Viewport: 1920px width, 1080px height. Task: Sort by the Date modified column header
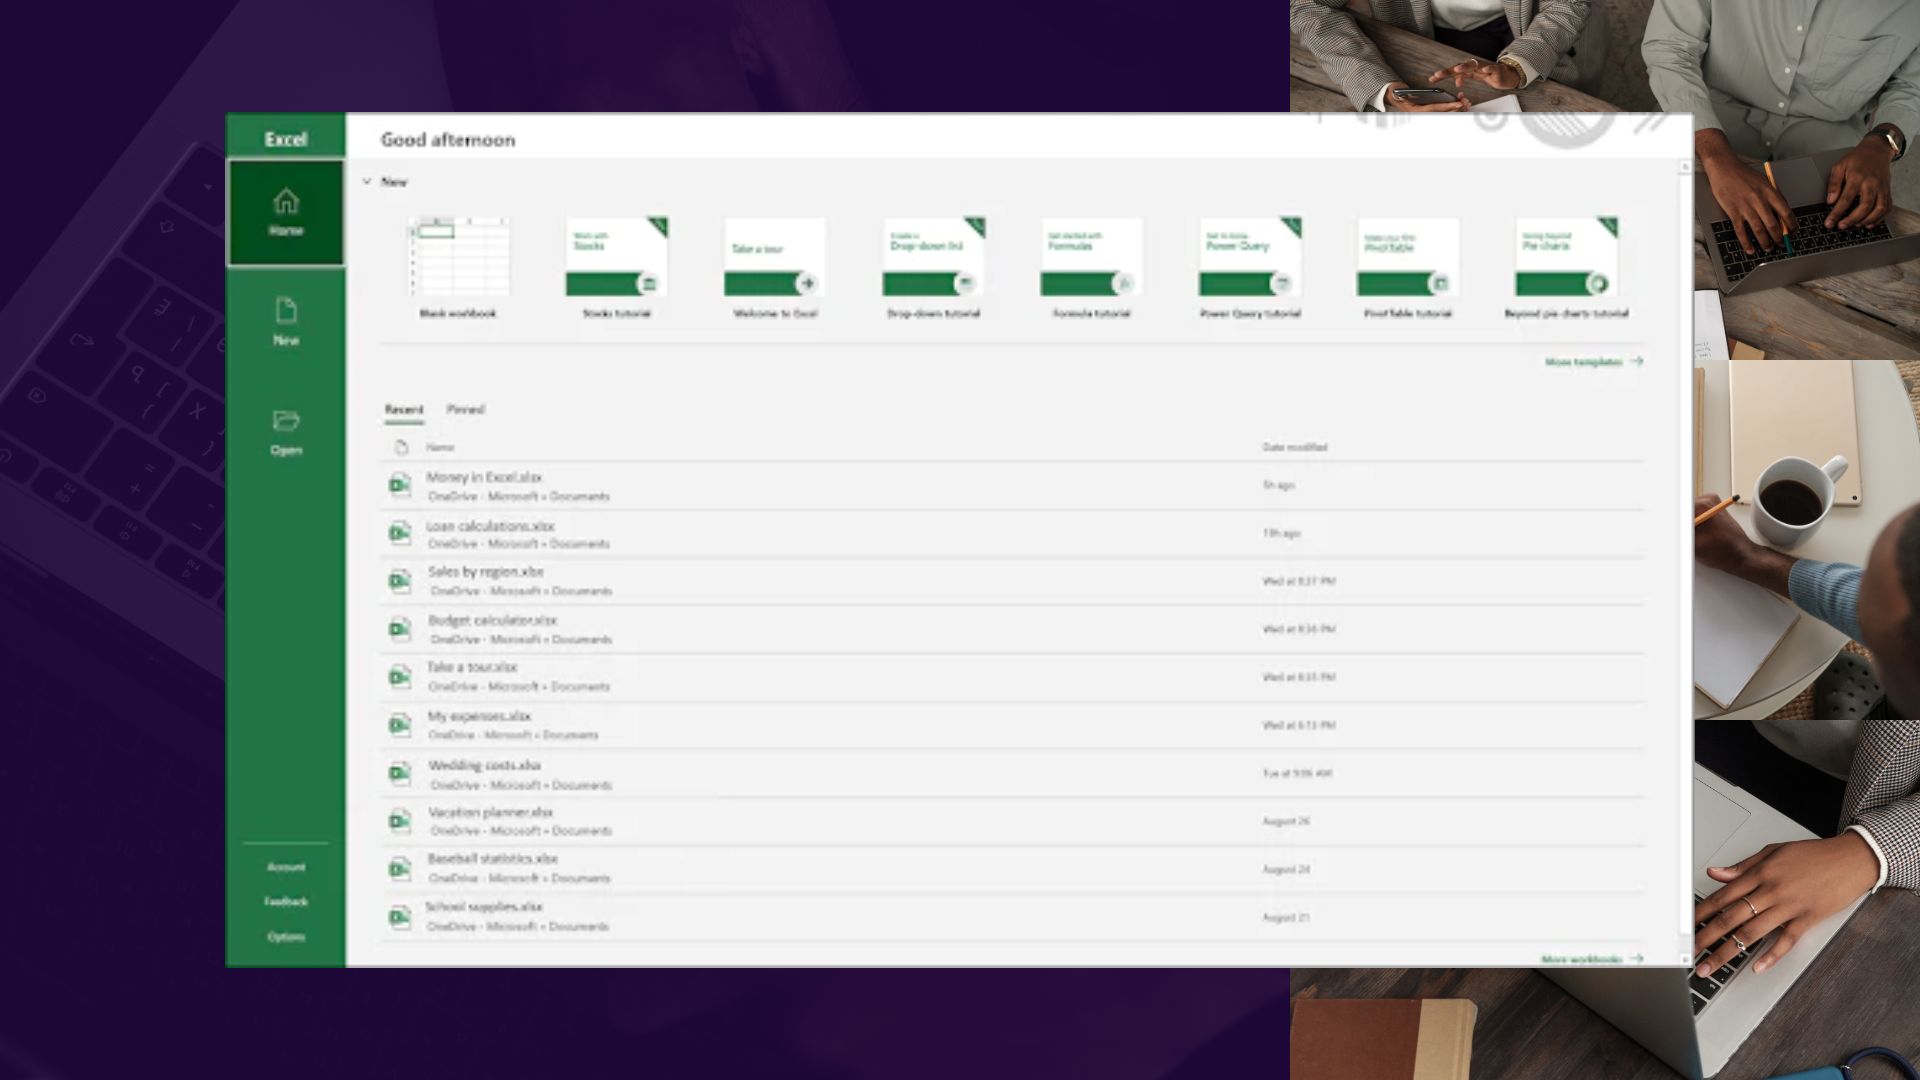1294,447
